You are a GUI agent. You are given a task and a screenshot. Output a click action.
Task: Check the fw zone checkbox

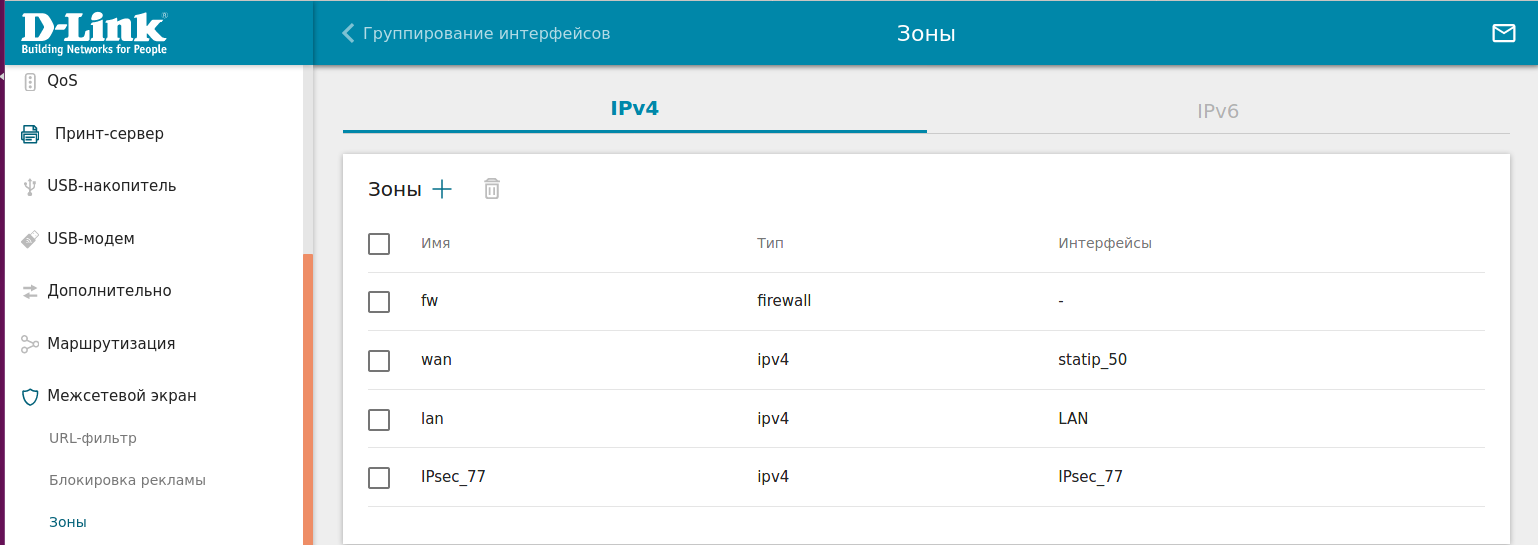click(x=379, y=301)
